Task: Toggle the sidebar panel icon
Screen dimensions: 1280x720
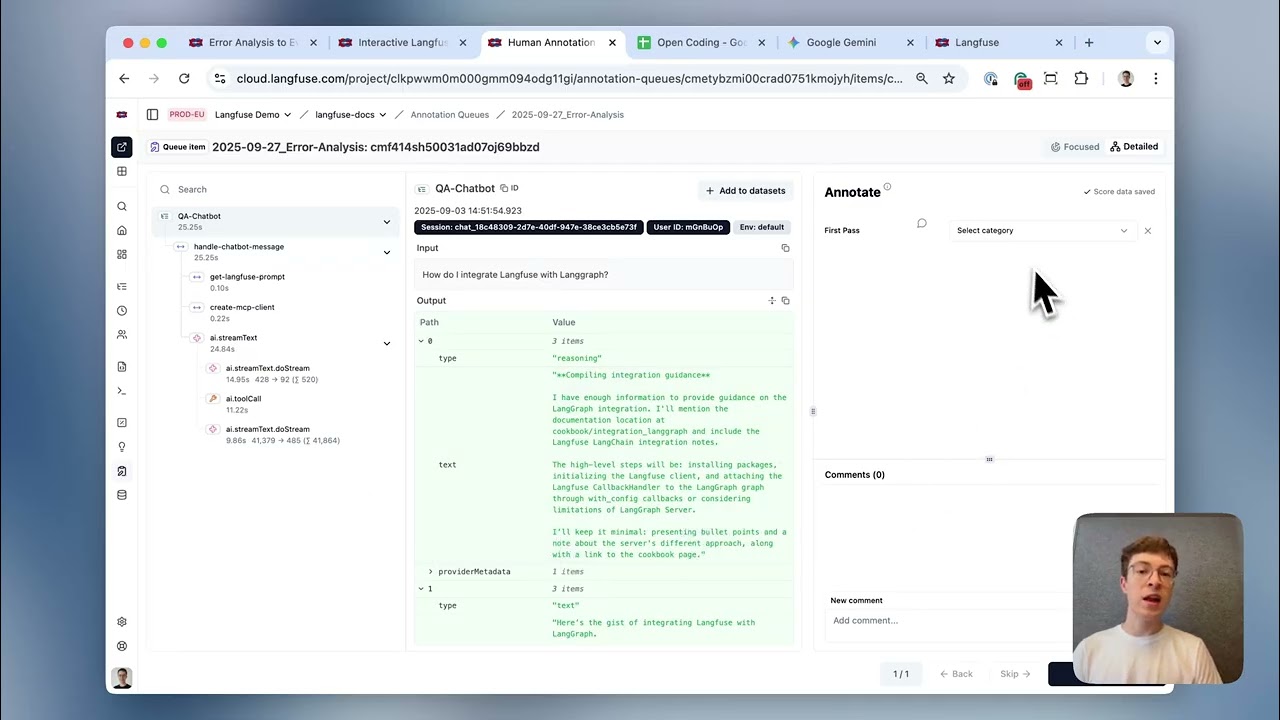Action: point(152,114)
